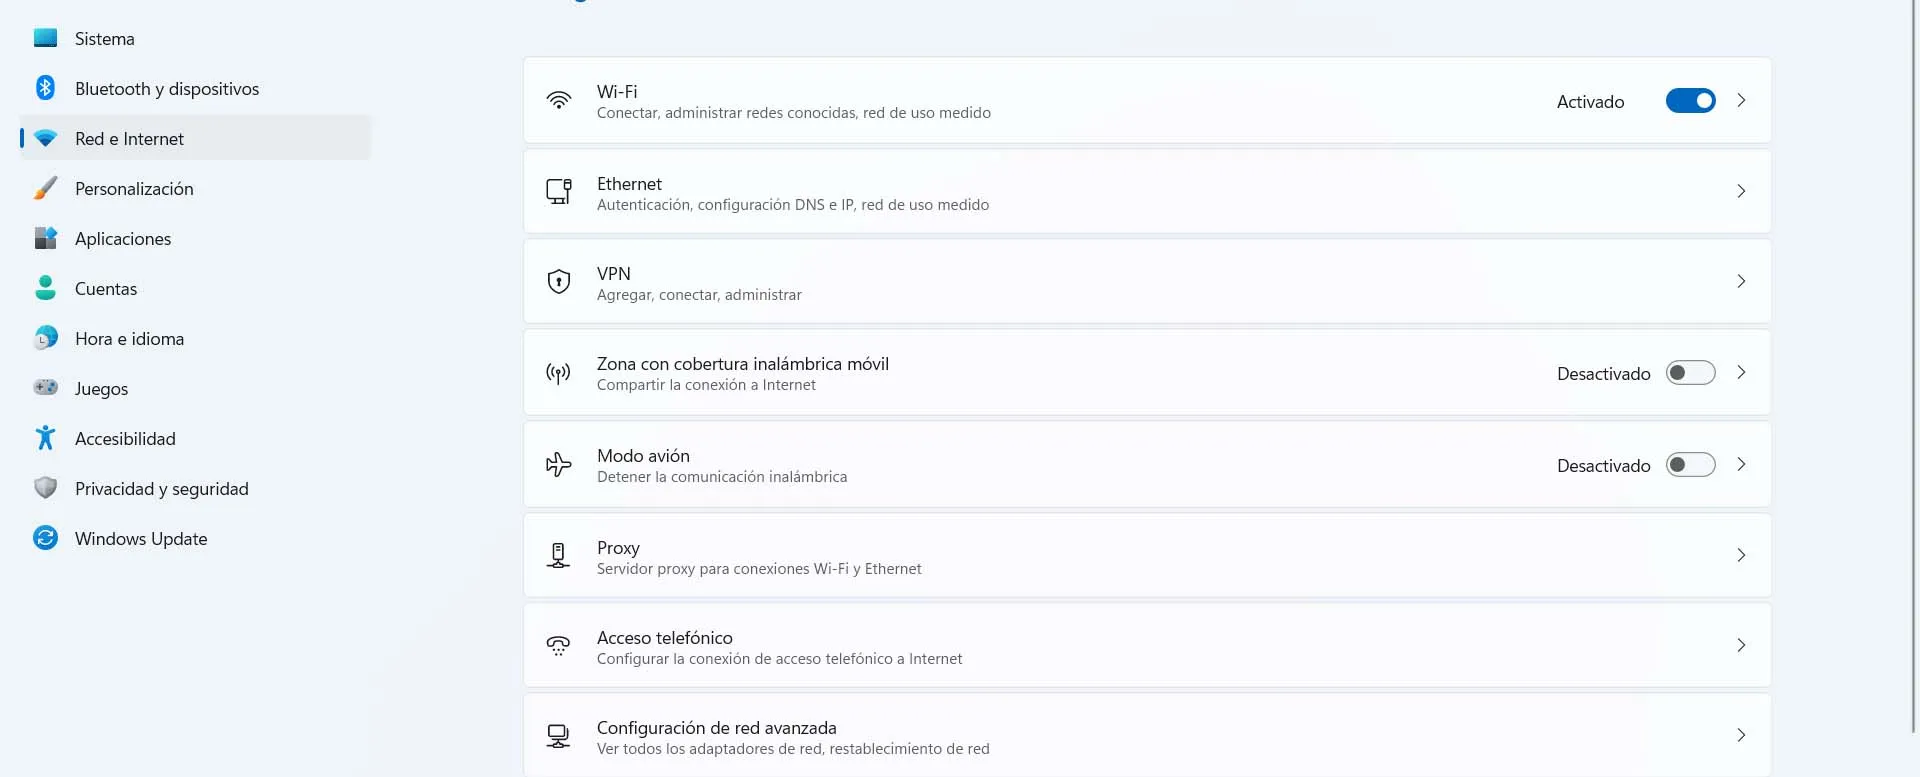
Task: Click Desactivado label in hotspot row
Action: tap(1603, 373)
